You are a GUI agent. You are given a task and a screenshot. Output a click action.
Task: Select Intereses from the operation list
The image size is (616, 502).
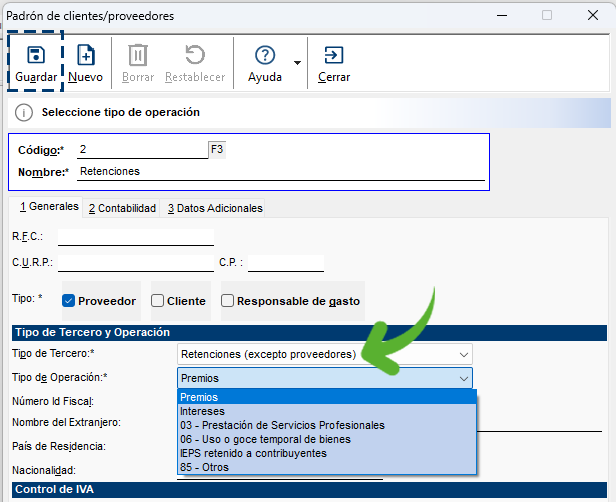tap(203, 411)
